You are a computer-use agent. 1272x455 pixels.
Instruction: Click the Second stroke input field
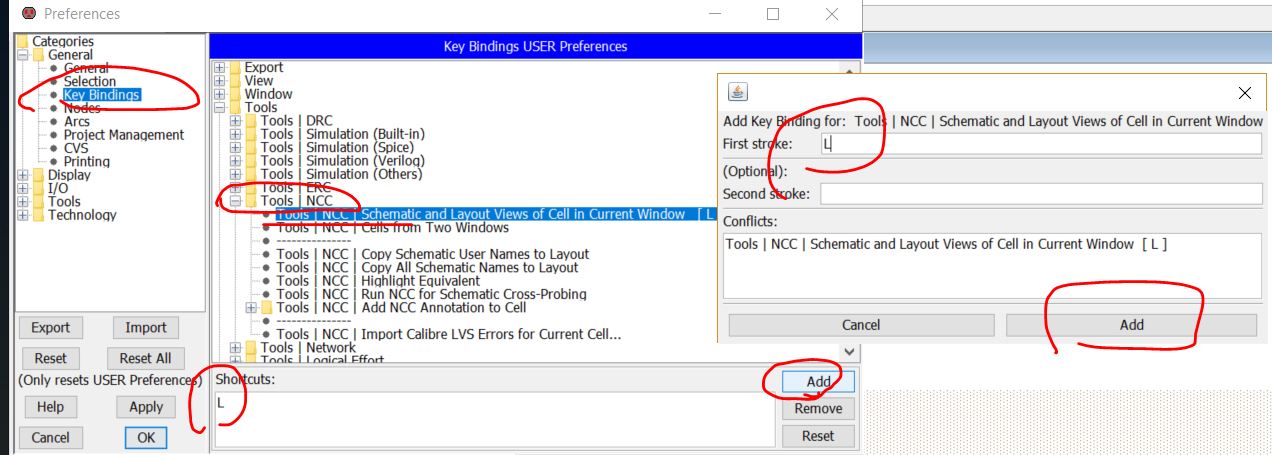coord(1038,194)
